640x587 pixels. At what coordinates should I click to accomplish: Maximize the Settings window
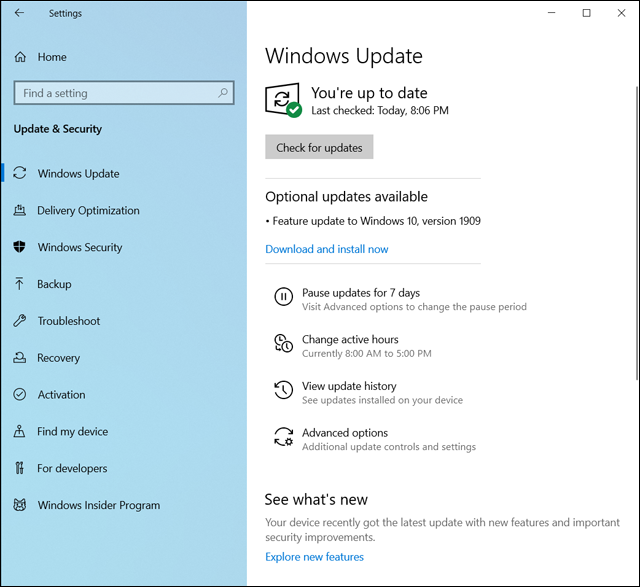(587, 13)
